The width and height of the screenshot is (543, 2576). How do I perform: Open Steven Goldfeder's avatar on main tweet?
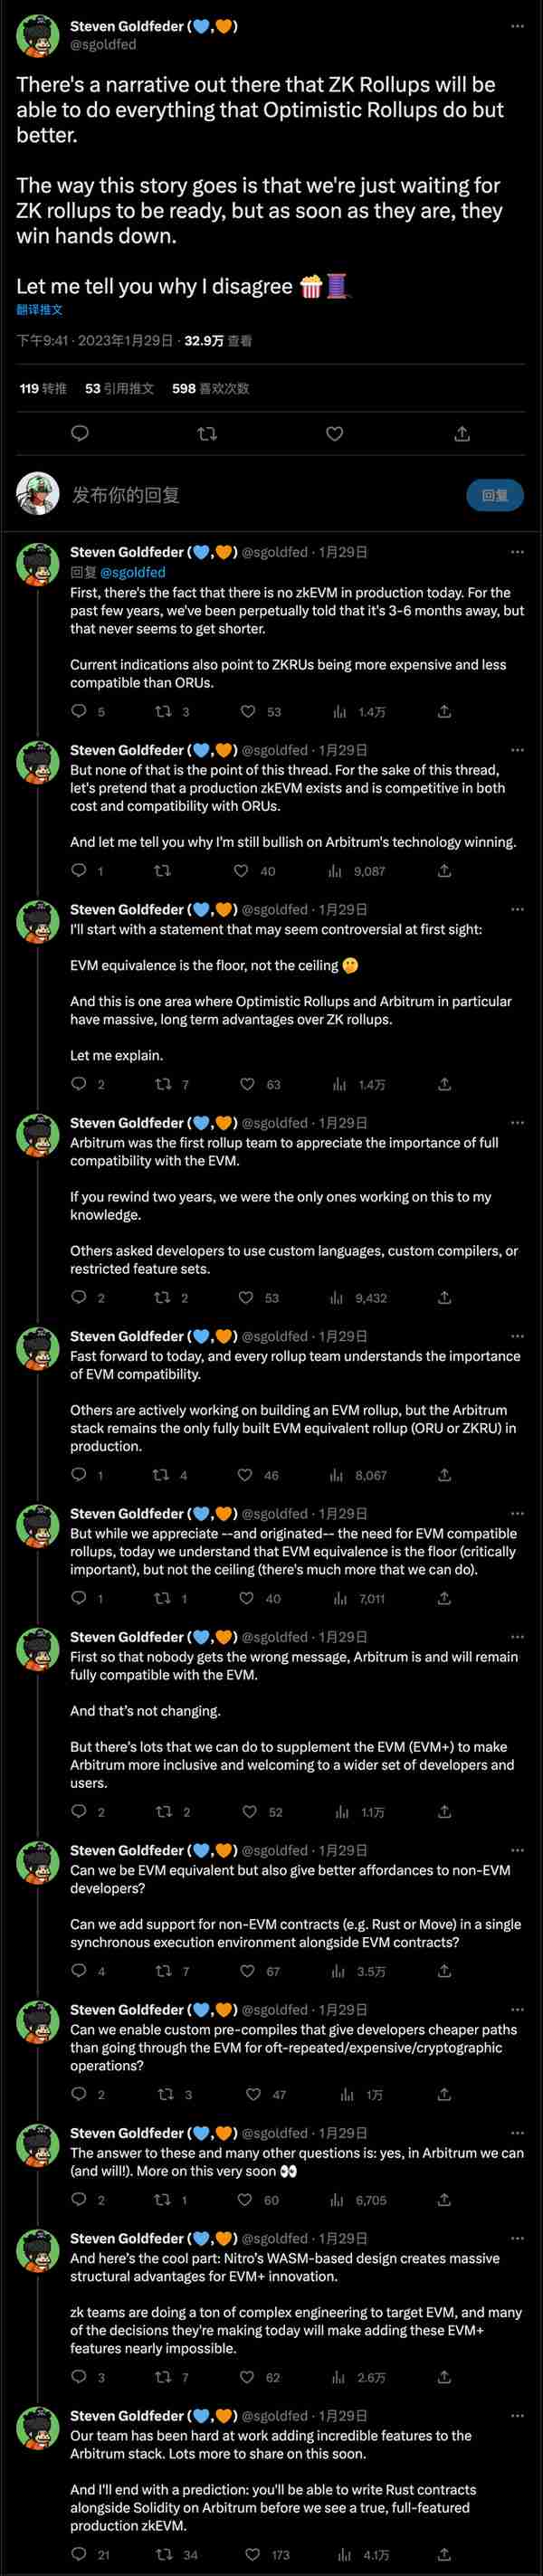pos(38,35)
